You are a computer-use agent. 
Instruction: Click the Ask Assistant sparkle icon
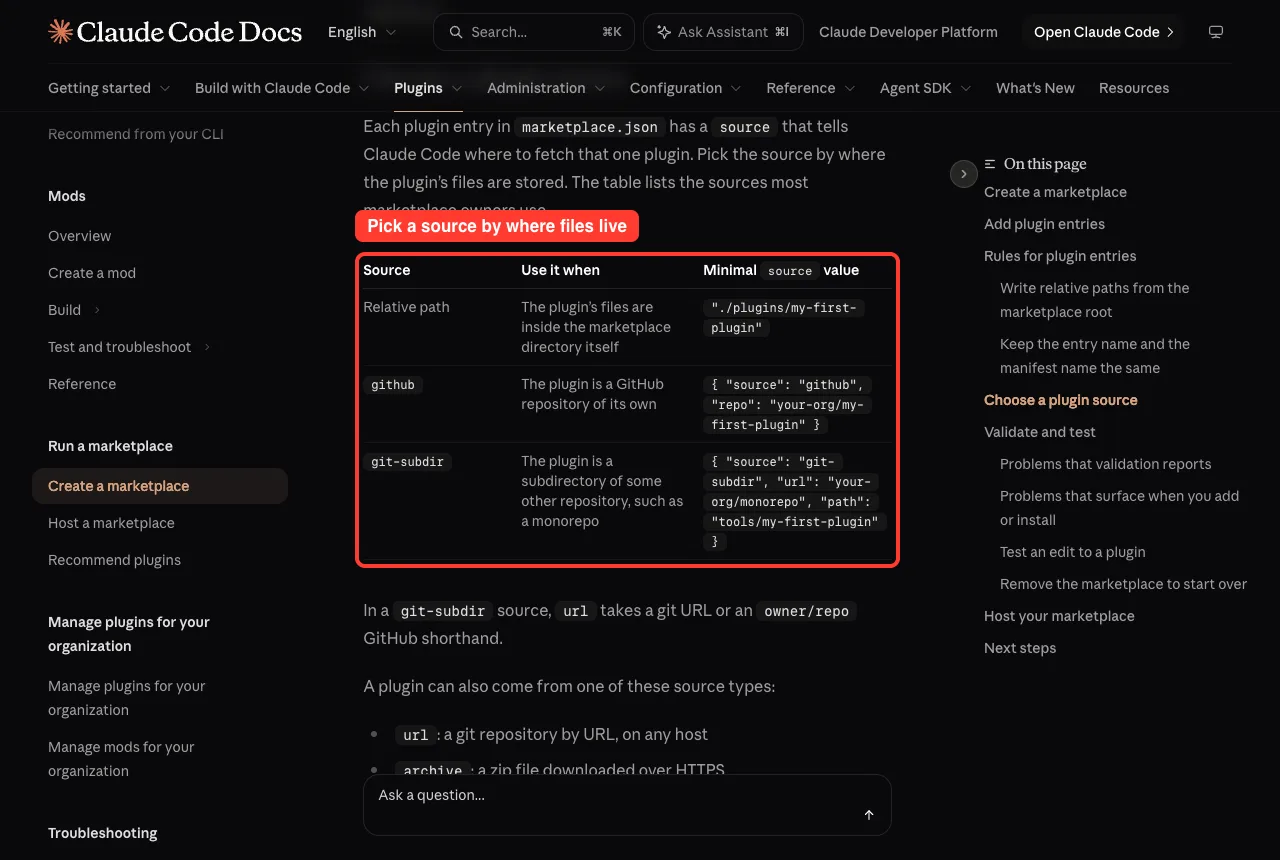[664, 32]
